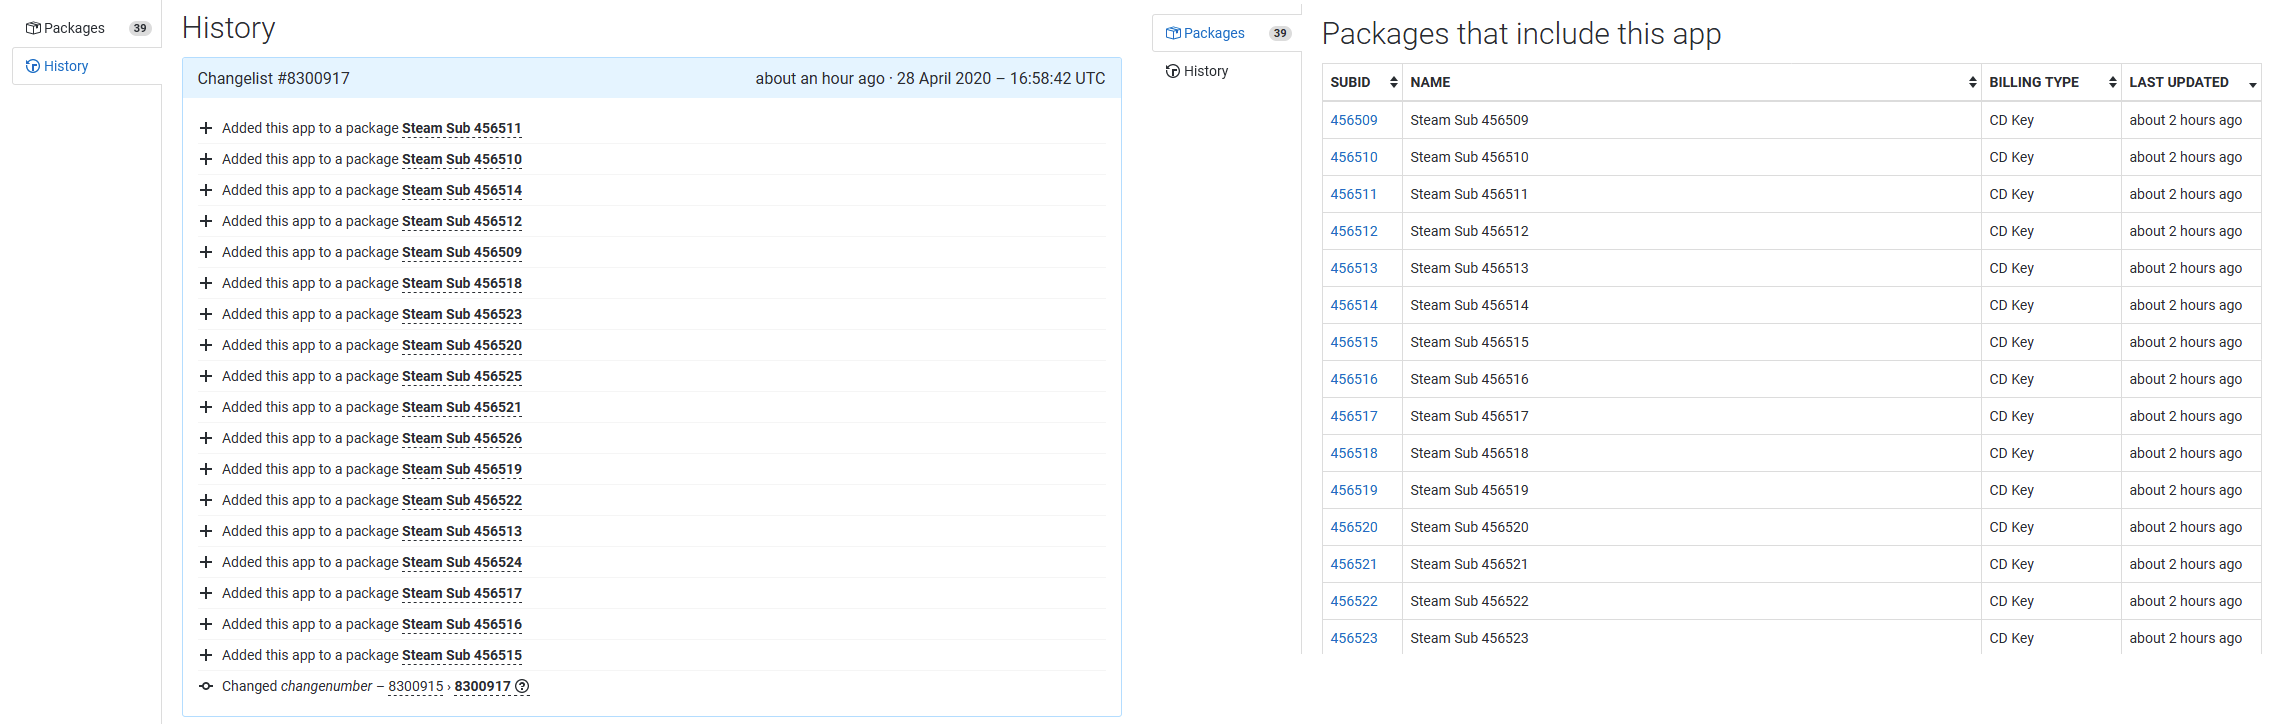Click the package box icon in left sidebar
The height and width of the screenshot is (724, 2280).
pos(33,28)
